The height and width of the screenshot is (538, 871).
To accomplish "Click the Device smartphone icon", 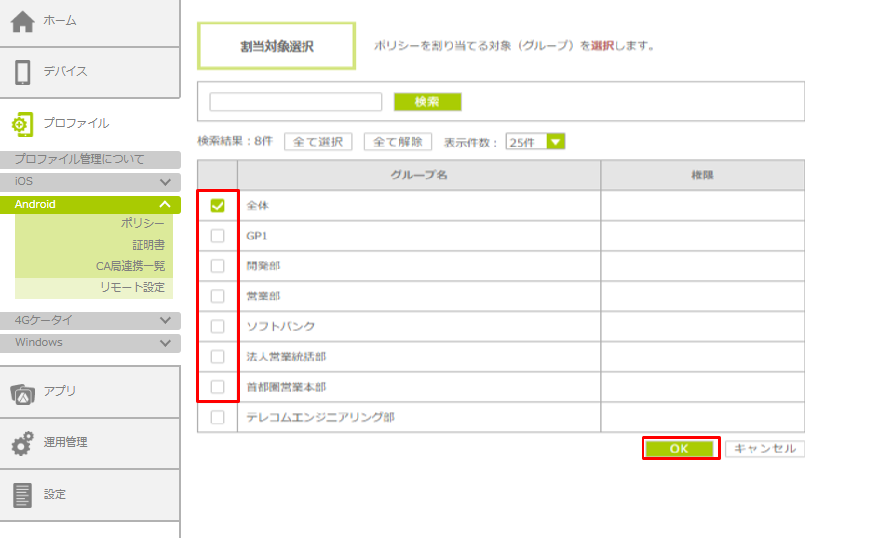I will point(22,72).
